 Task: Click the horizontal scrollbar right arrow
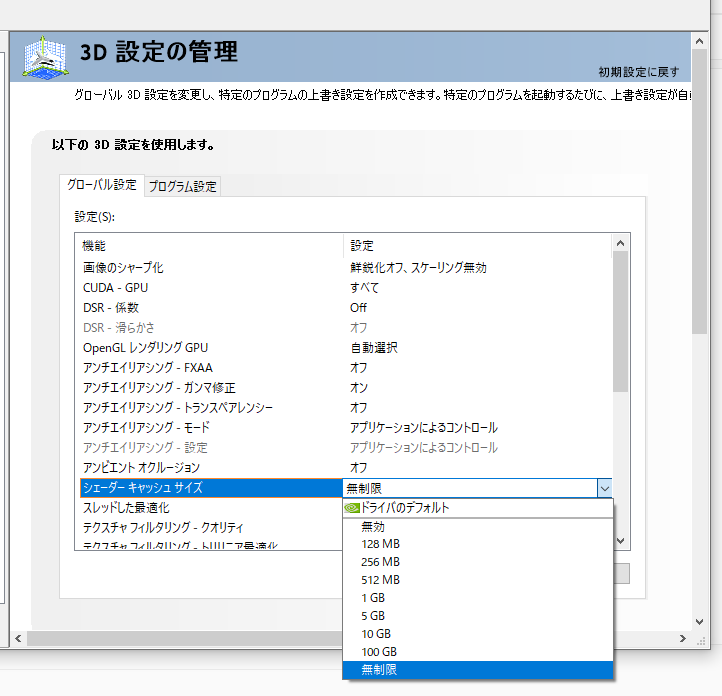[x=683, y=638]
